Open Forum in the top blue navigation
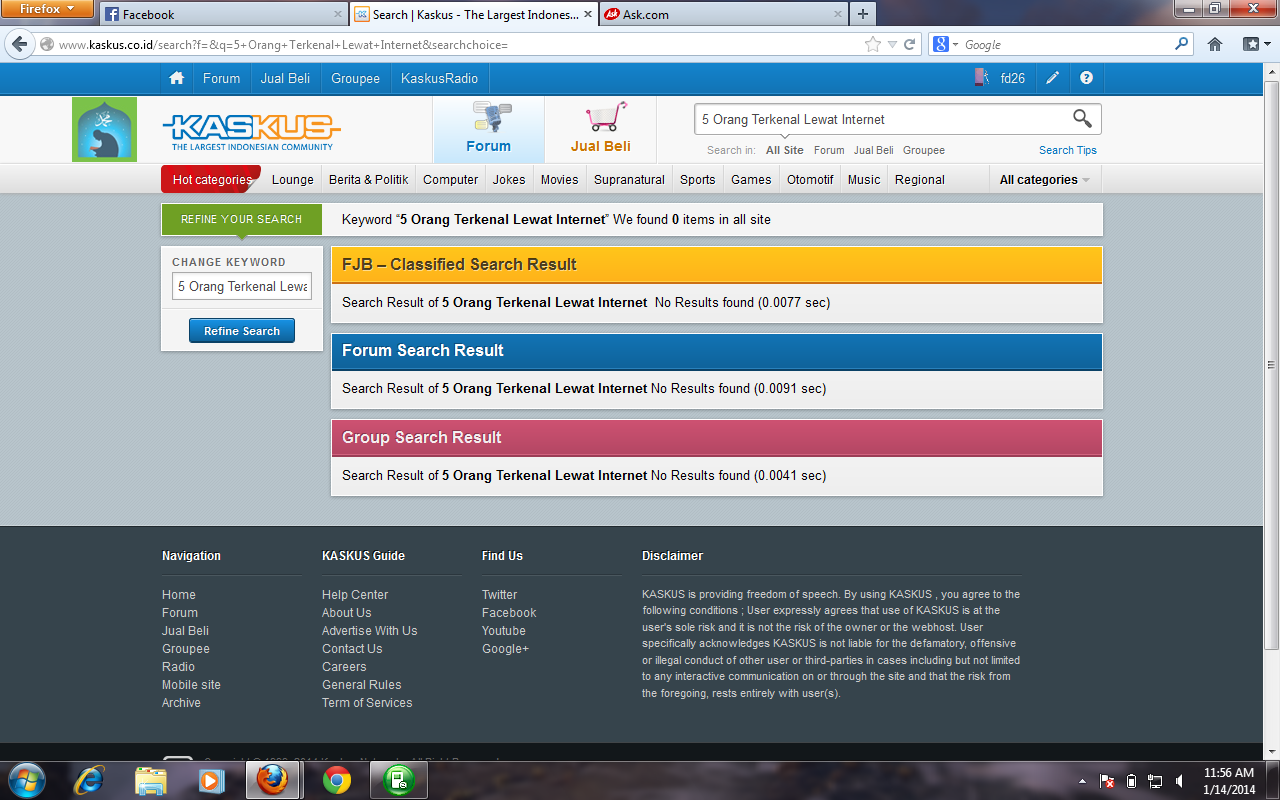 tap(221, 78)
